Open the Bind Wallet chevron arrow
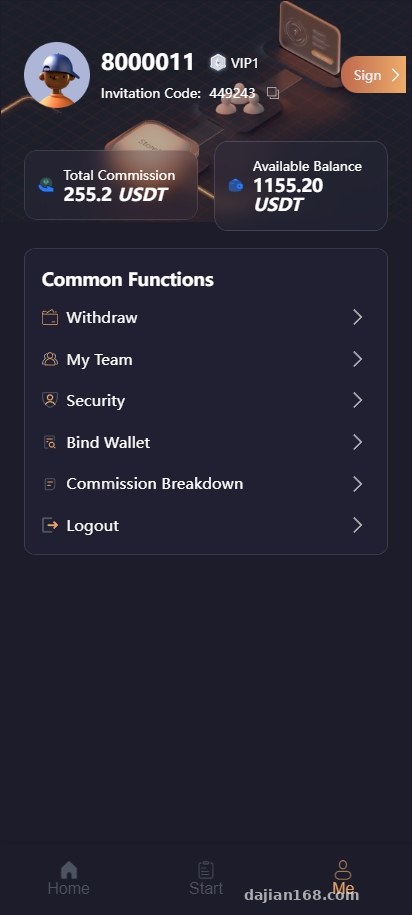Image resolution: width=412 pixels, height=915 pixels. pyautogui.click(x=358, y=442)
